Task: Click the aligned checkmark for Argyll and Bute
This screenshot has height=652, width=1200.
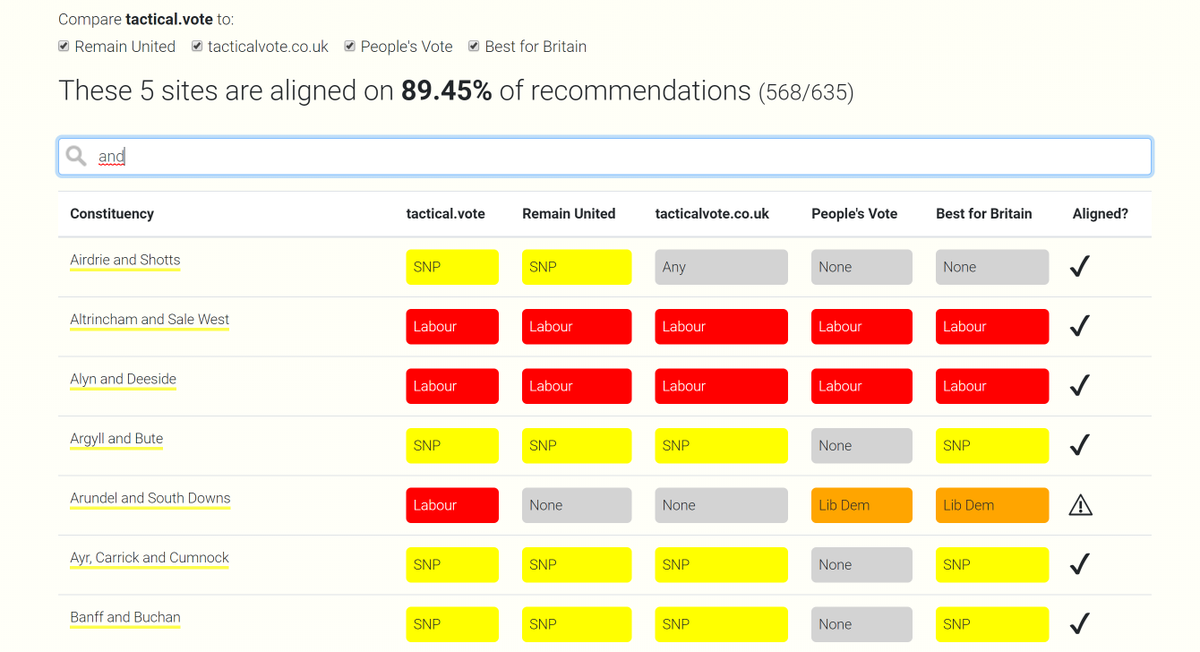Action: 1079,445
